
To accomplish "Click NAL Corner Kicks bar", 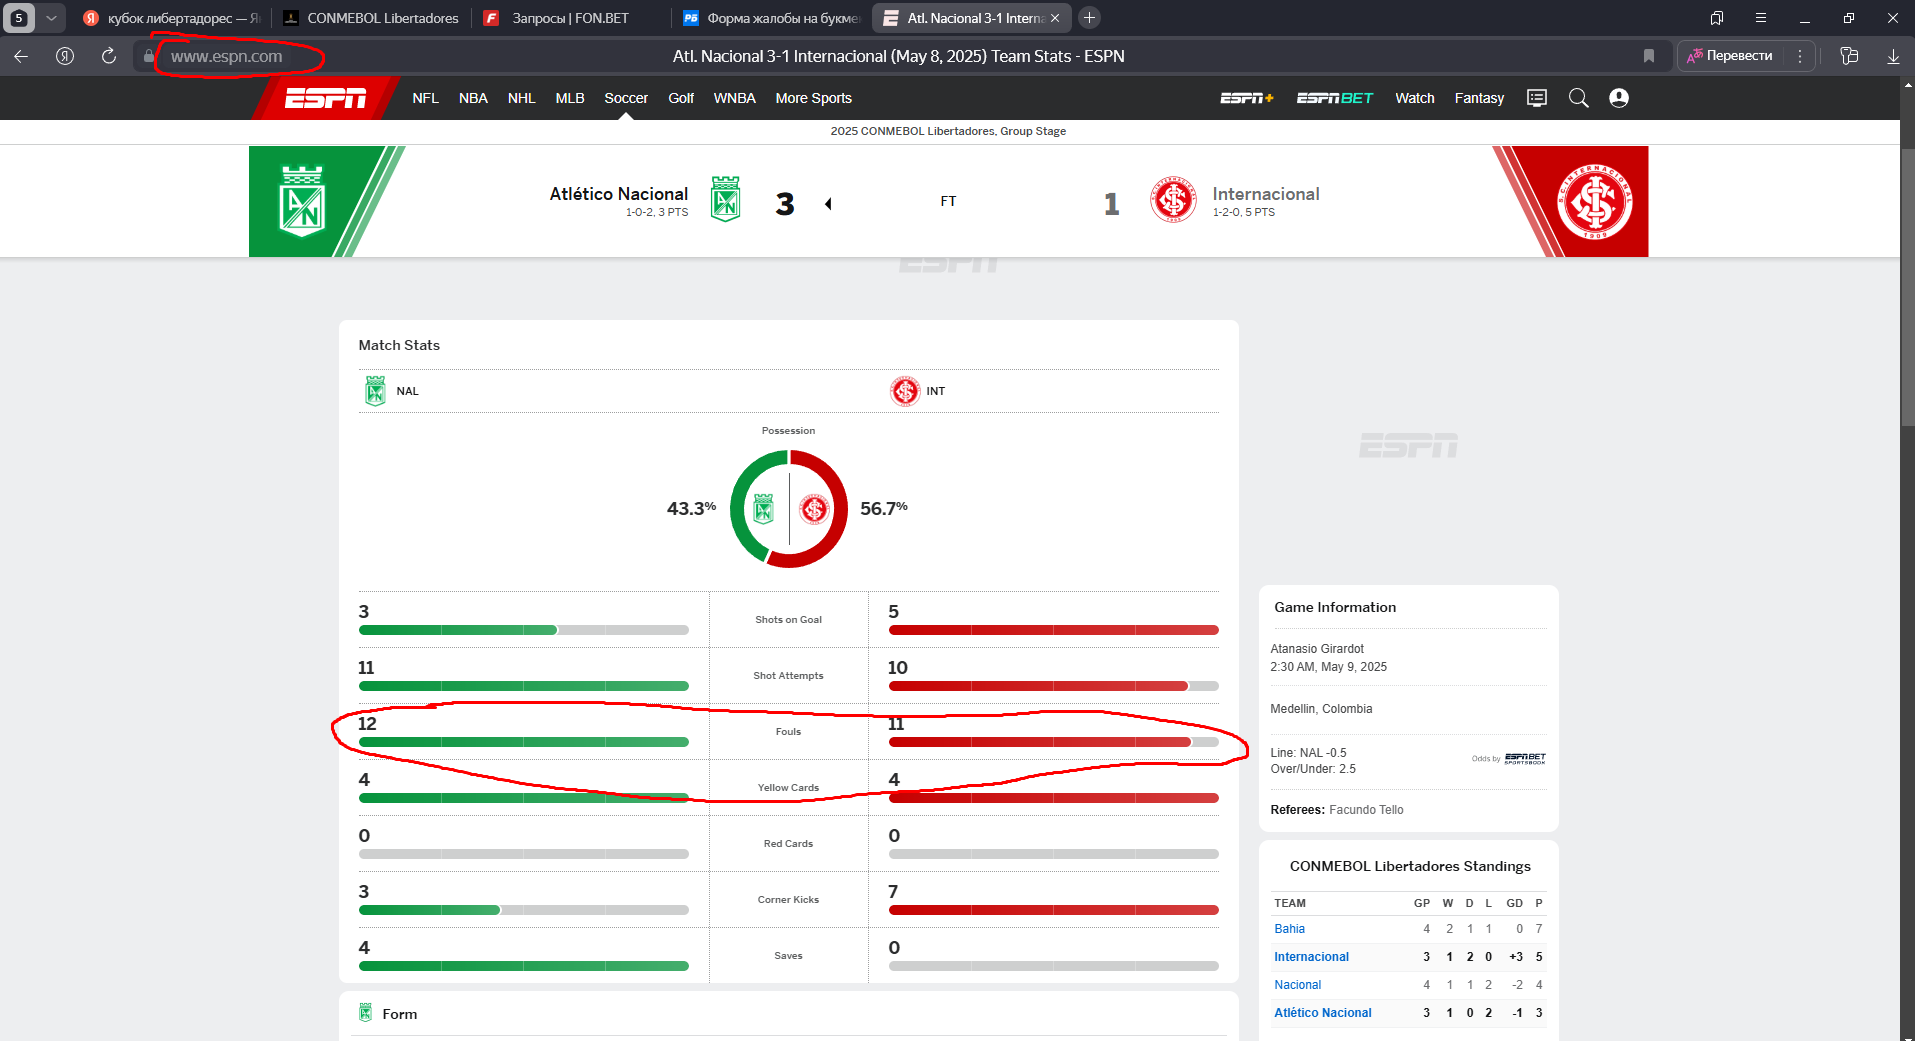I will (x=524, y=910).
